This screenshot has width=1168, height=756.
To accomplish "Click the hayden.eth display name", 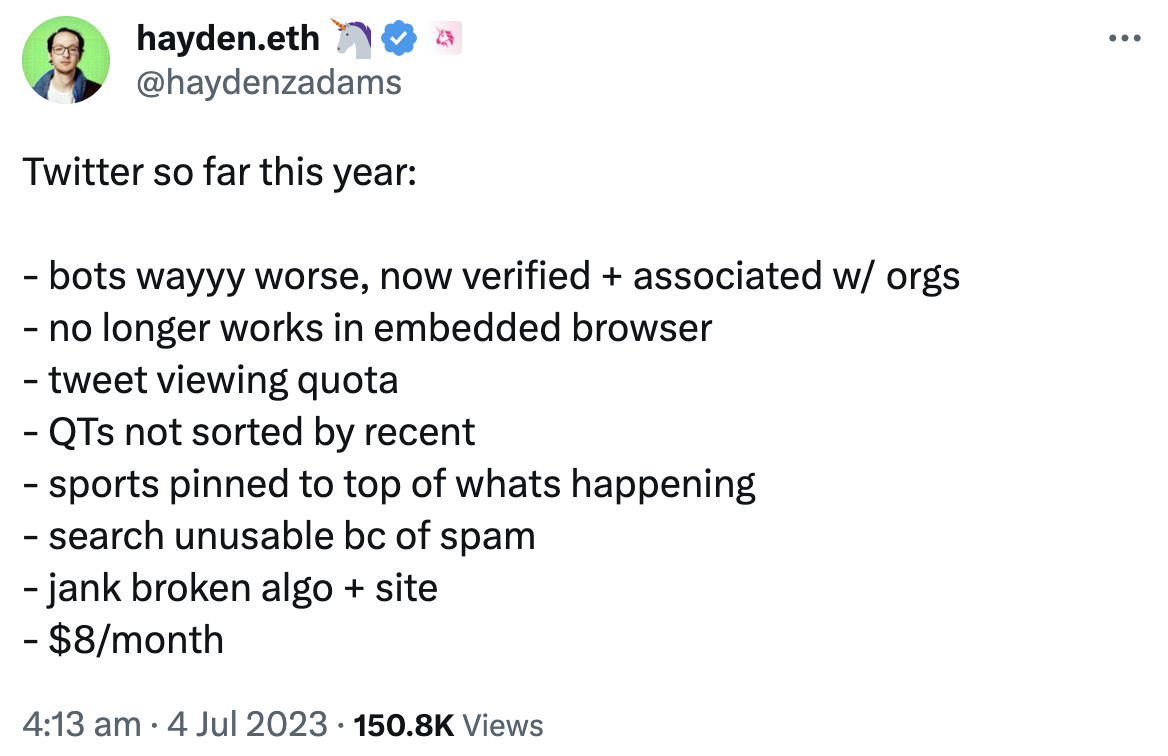I will pyautogui.click(x=229, y=38).
